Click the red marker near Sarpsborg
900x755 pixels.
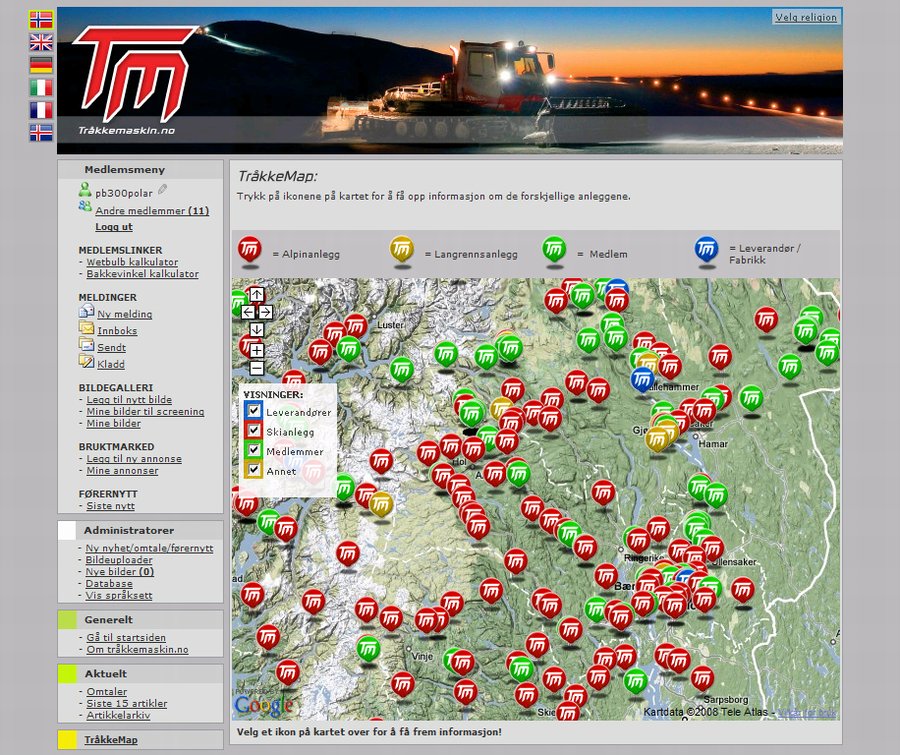tap(701, 679)
